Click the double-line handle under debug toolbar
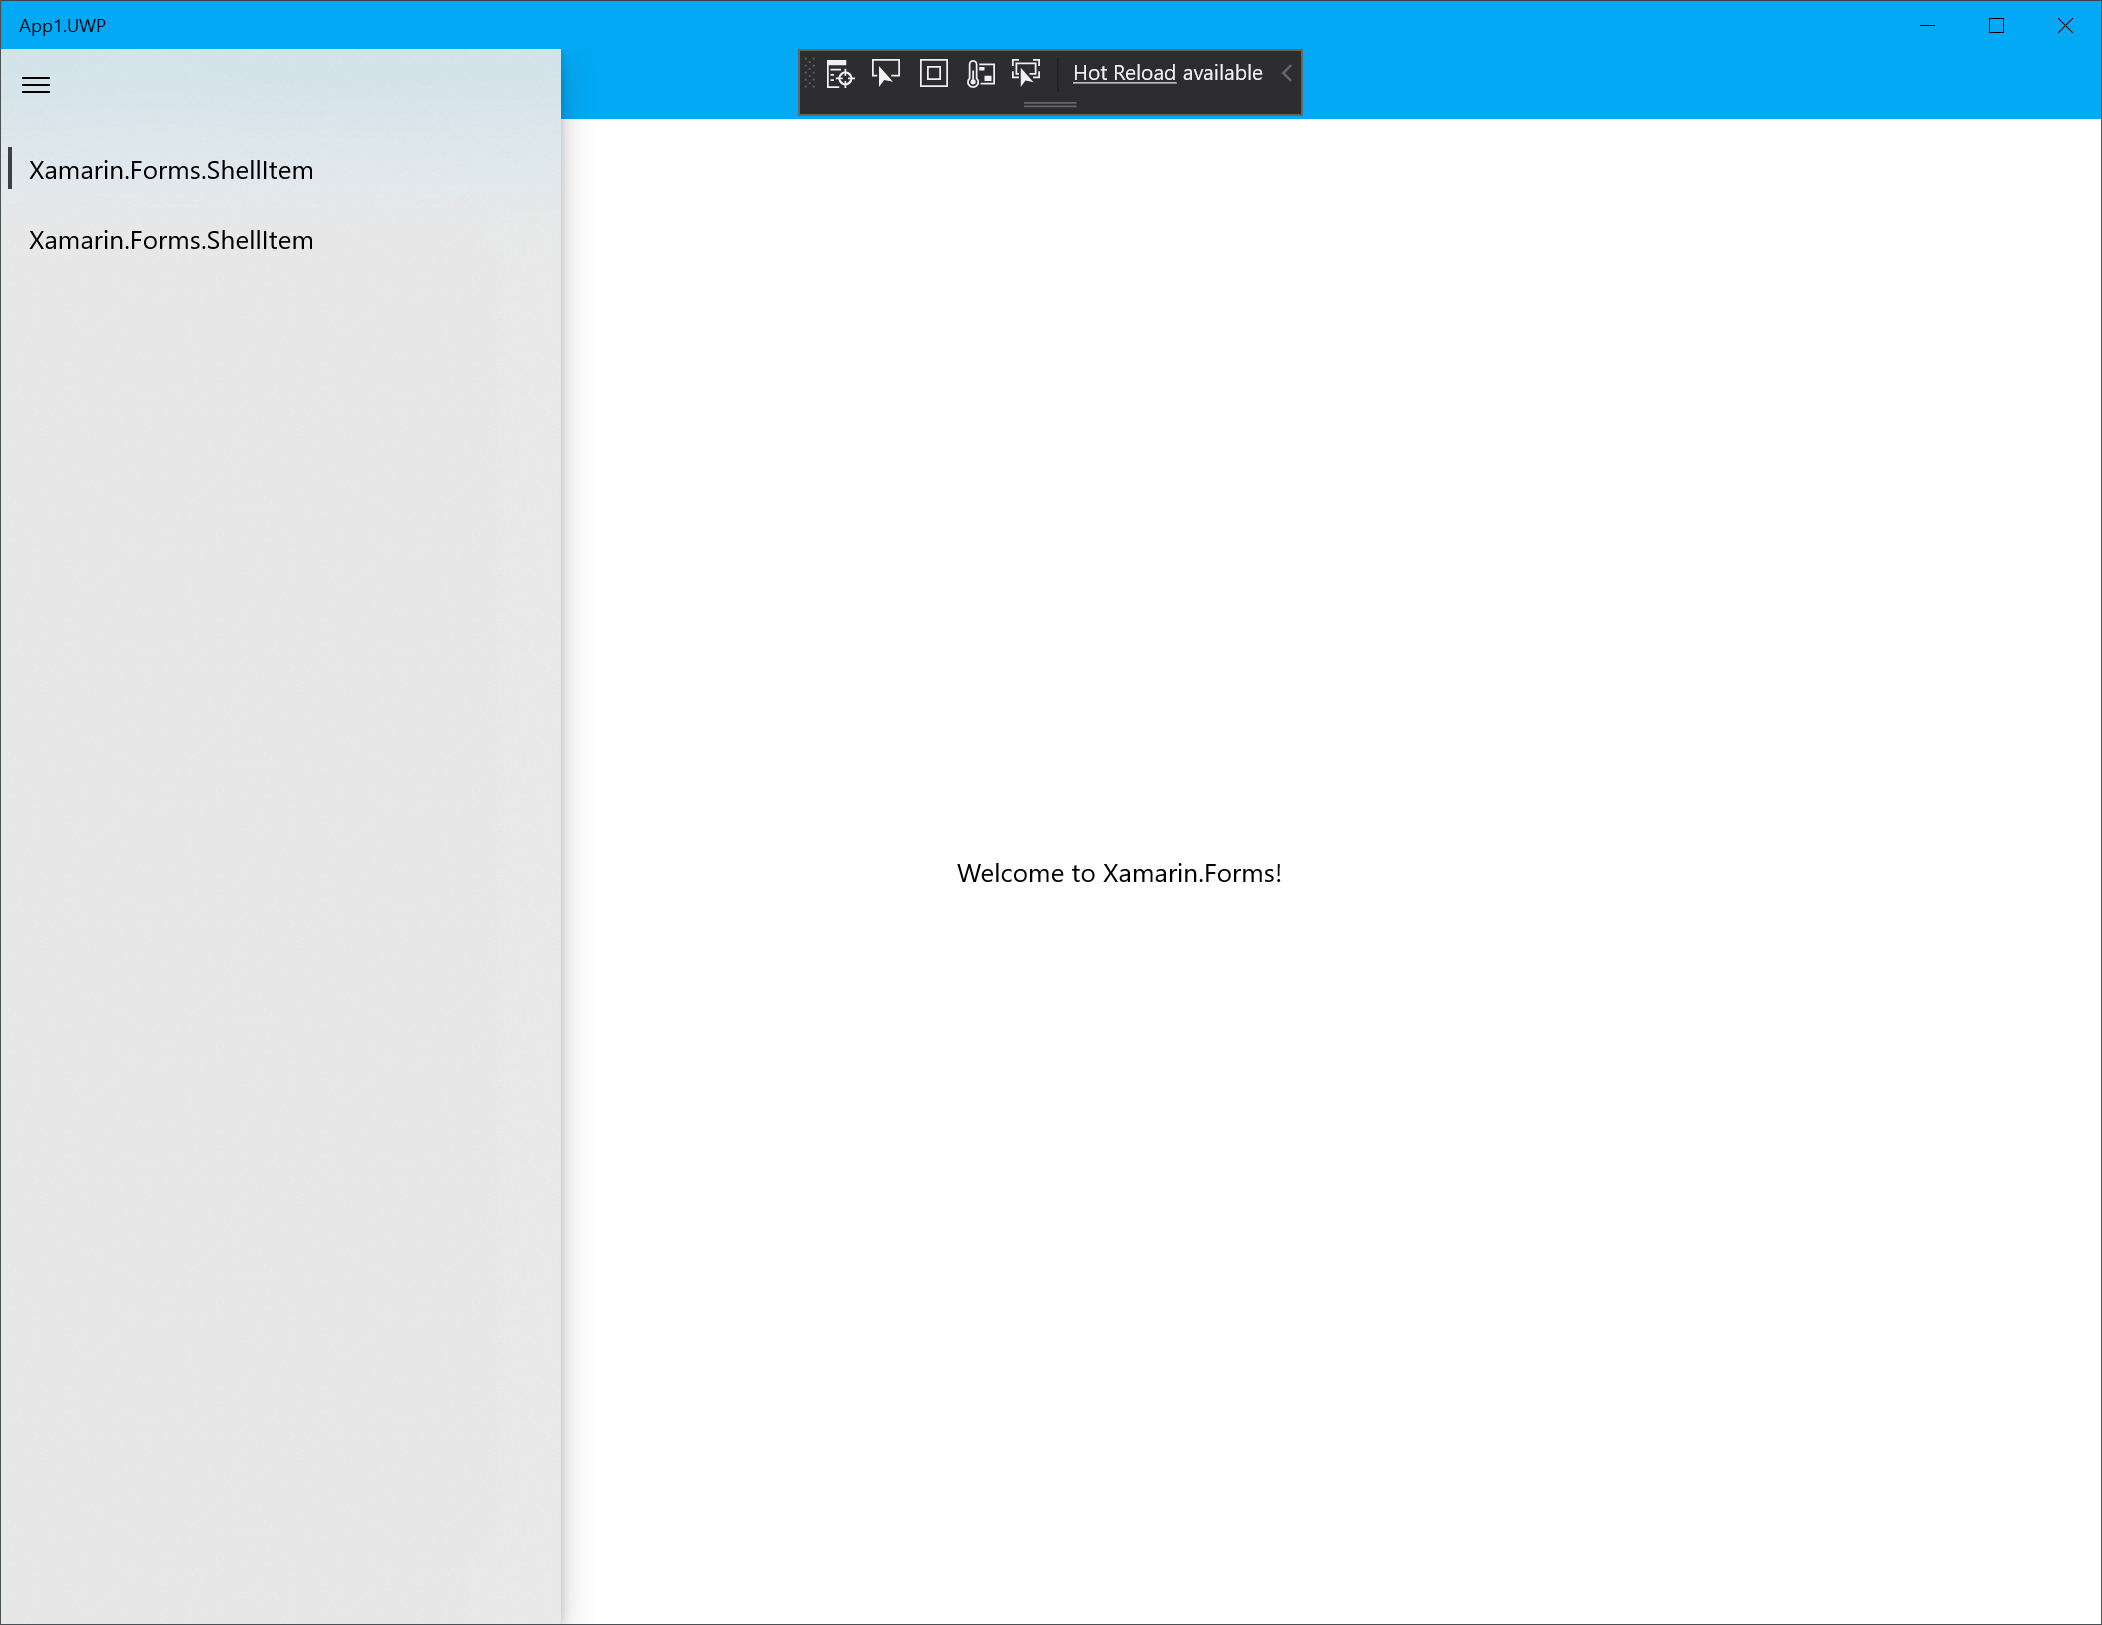Image resolution: width=2102 pixels, height=1625 pixels. point(1050,104)
